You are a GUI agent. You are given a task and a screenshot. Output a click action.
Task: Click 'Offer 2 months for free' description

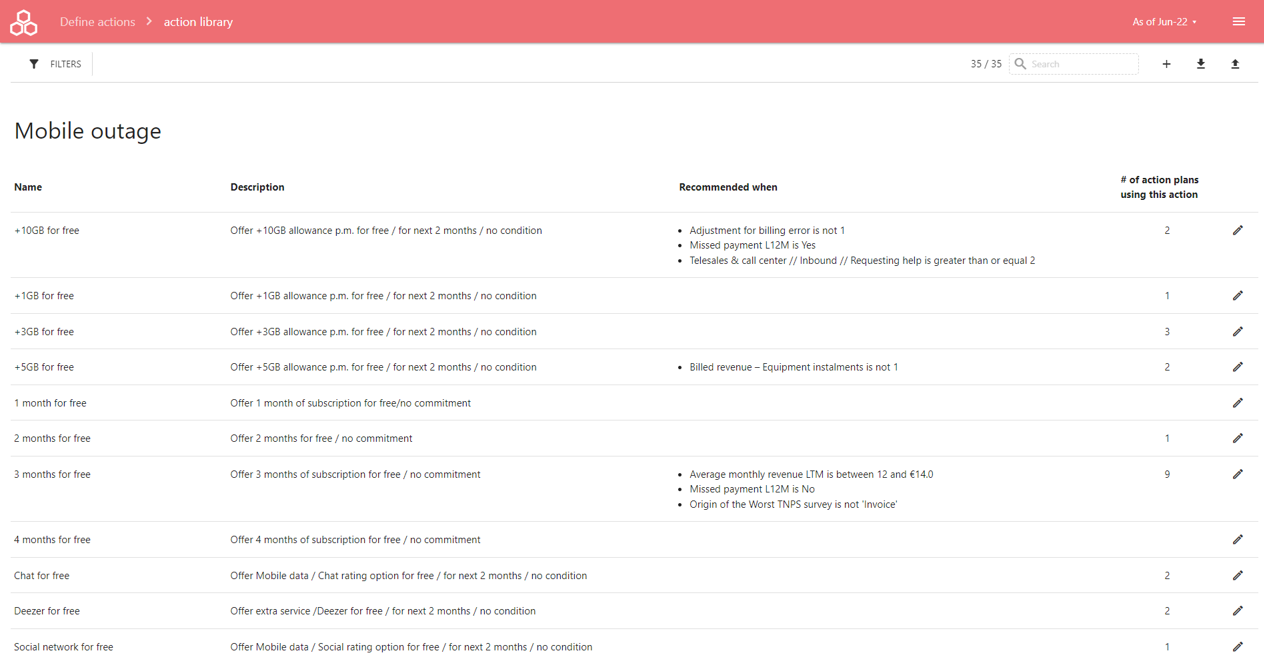click(321, 438)
